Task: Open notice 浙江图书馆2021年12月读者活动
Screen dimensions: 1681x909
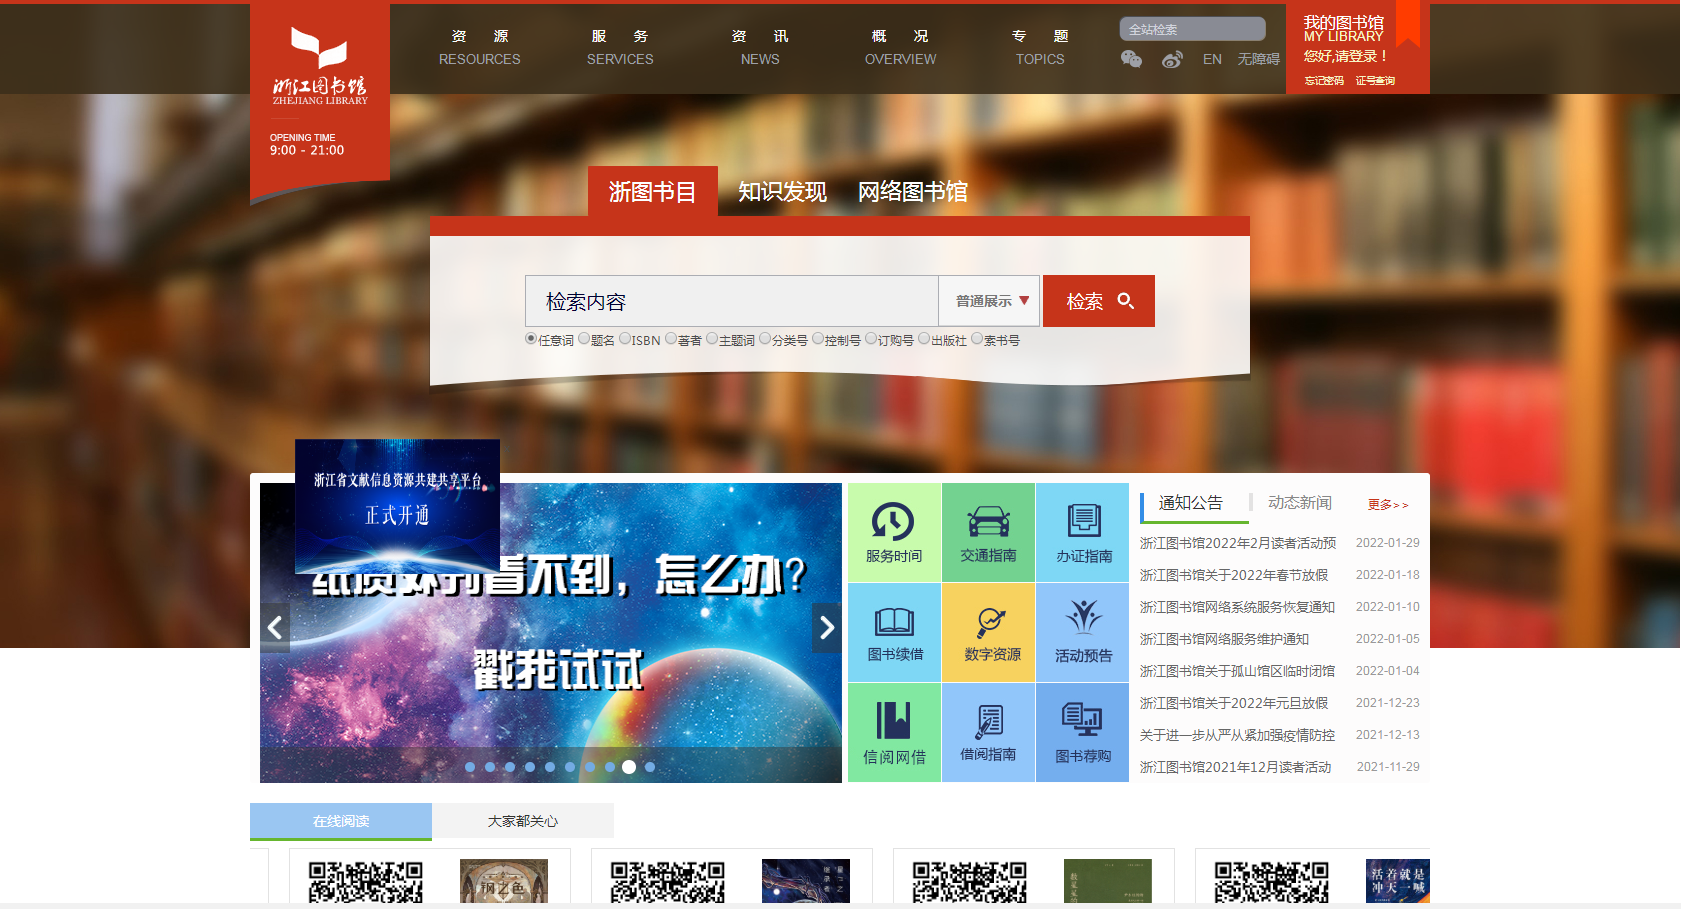Action: point(1235,767)
